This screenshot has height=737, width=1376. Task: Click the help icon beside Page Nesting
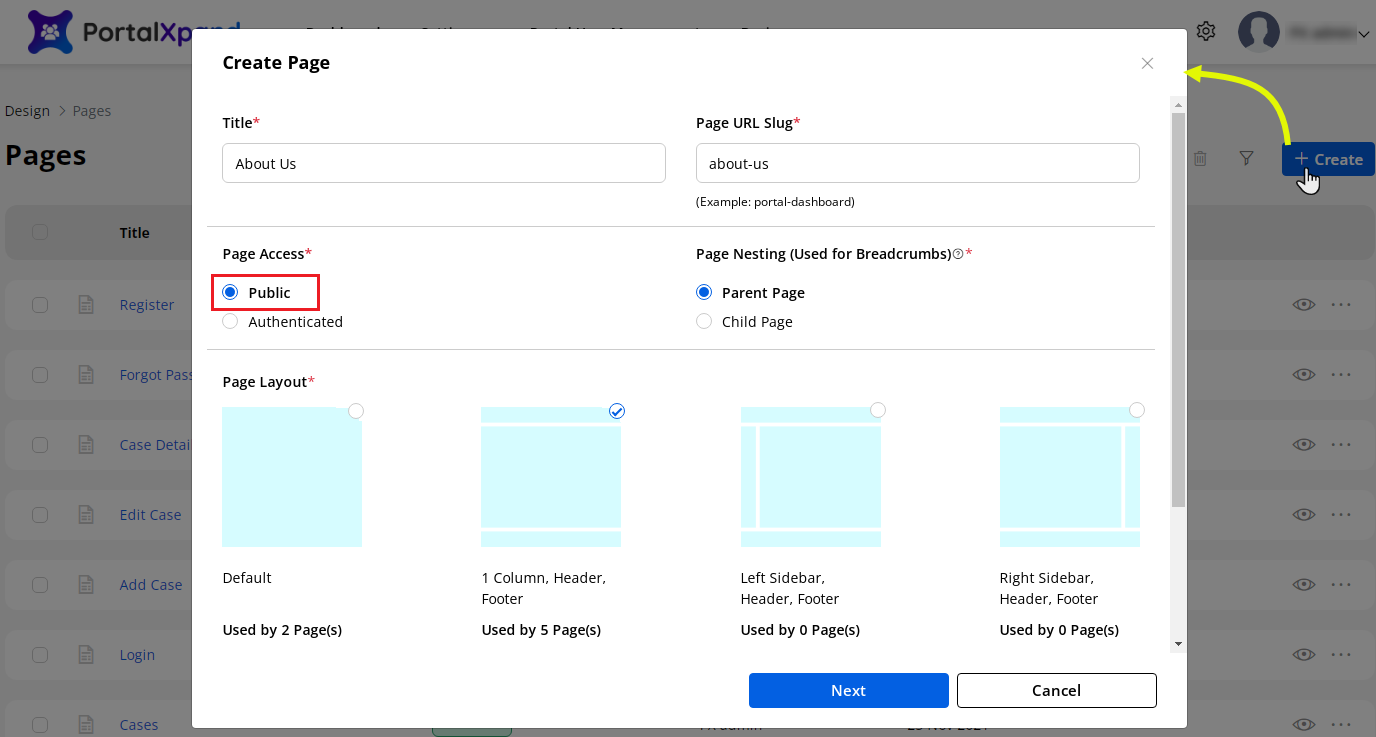click(958, 254)
